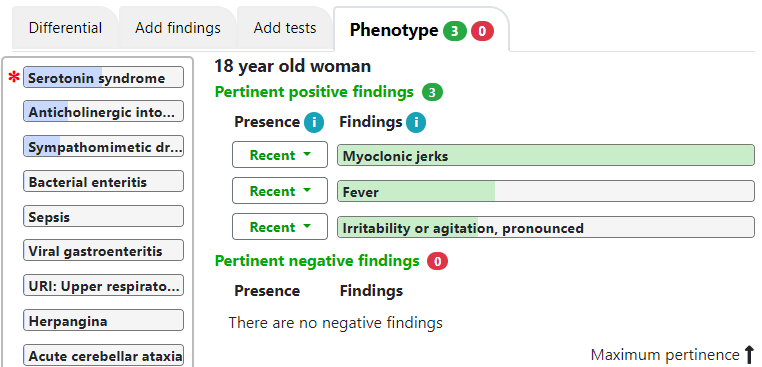Switch to the Differential tab
The height and width of the screenshot is (367, 762).
(65, 28)
